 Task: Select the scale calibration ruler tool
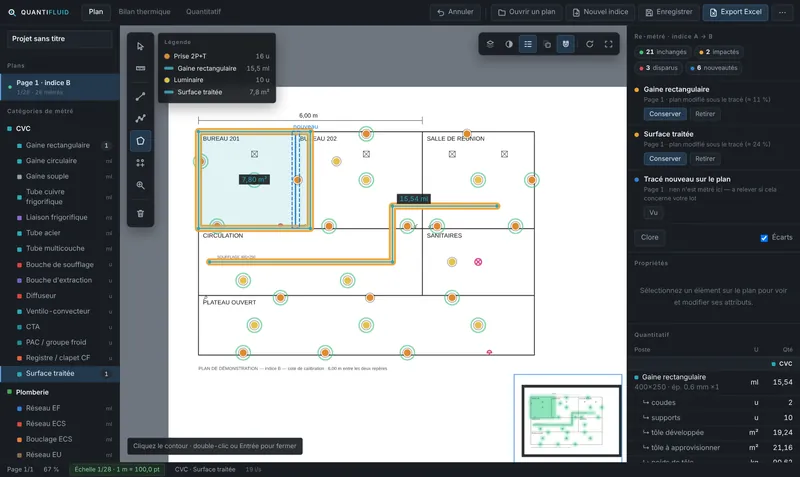click(x=140, y=68)
